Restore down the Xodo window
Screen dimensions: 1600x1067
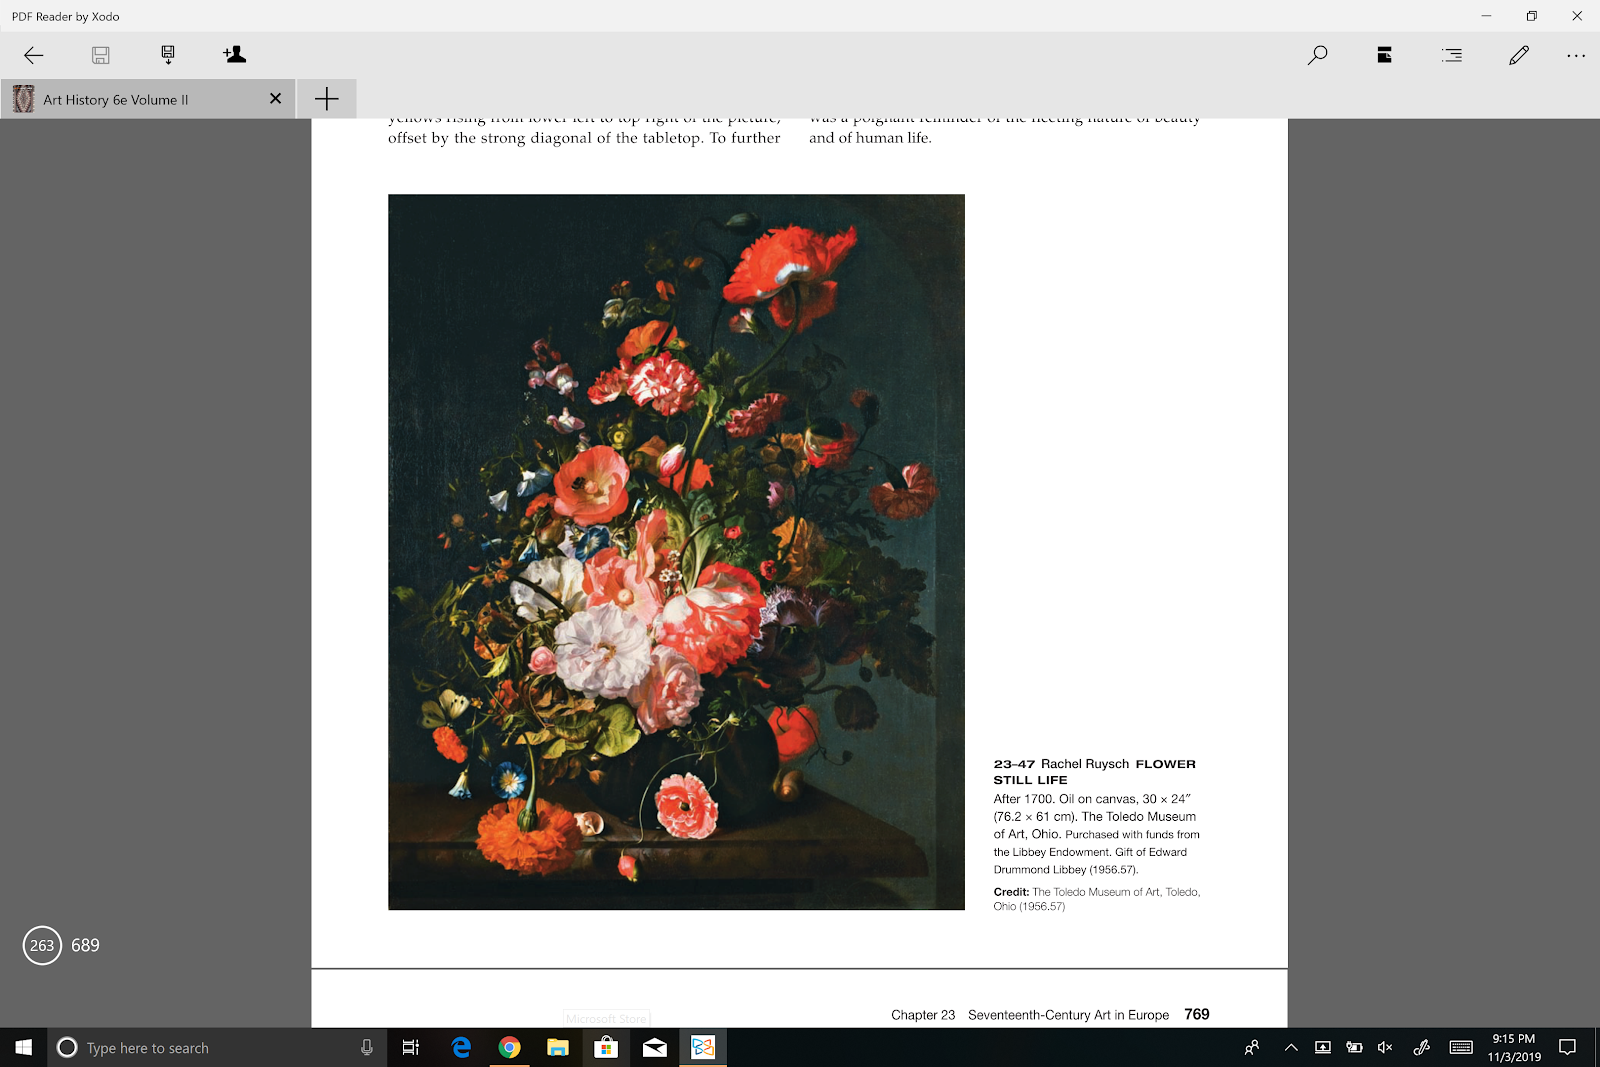point(1531,16)
